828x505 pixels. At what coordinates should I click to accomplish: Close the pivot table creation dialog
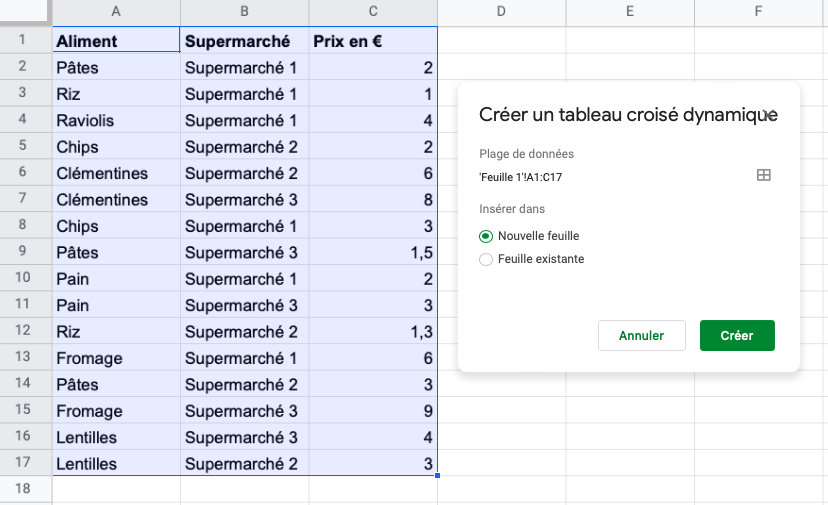point(769,115)
